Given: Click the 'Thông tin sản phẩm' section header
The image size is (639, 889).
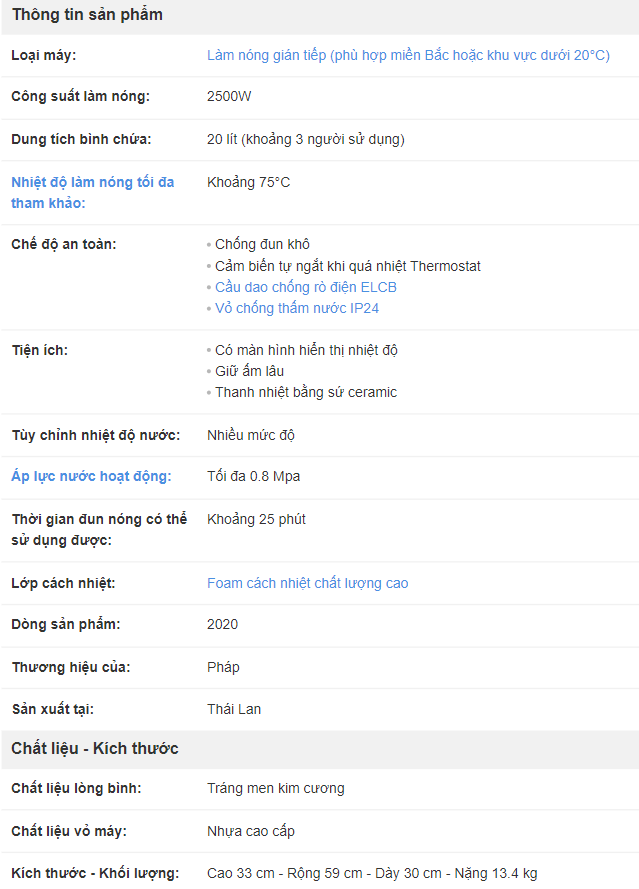Looking at the screenshot, I should (87, 15).
